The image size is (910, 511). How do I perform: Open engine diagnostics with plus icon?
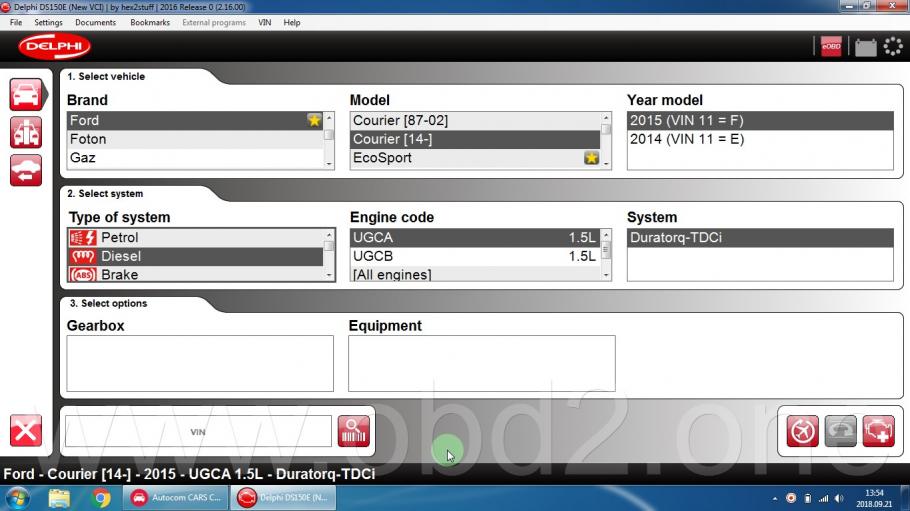[878, 431]
